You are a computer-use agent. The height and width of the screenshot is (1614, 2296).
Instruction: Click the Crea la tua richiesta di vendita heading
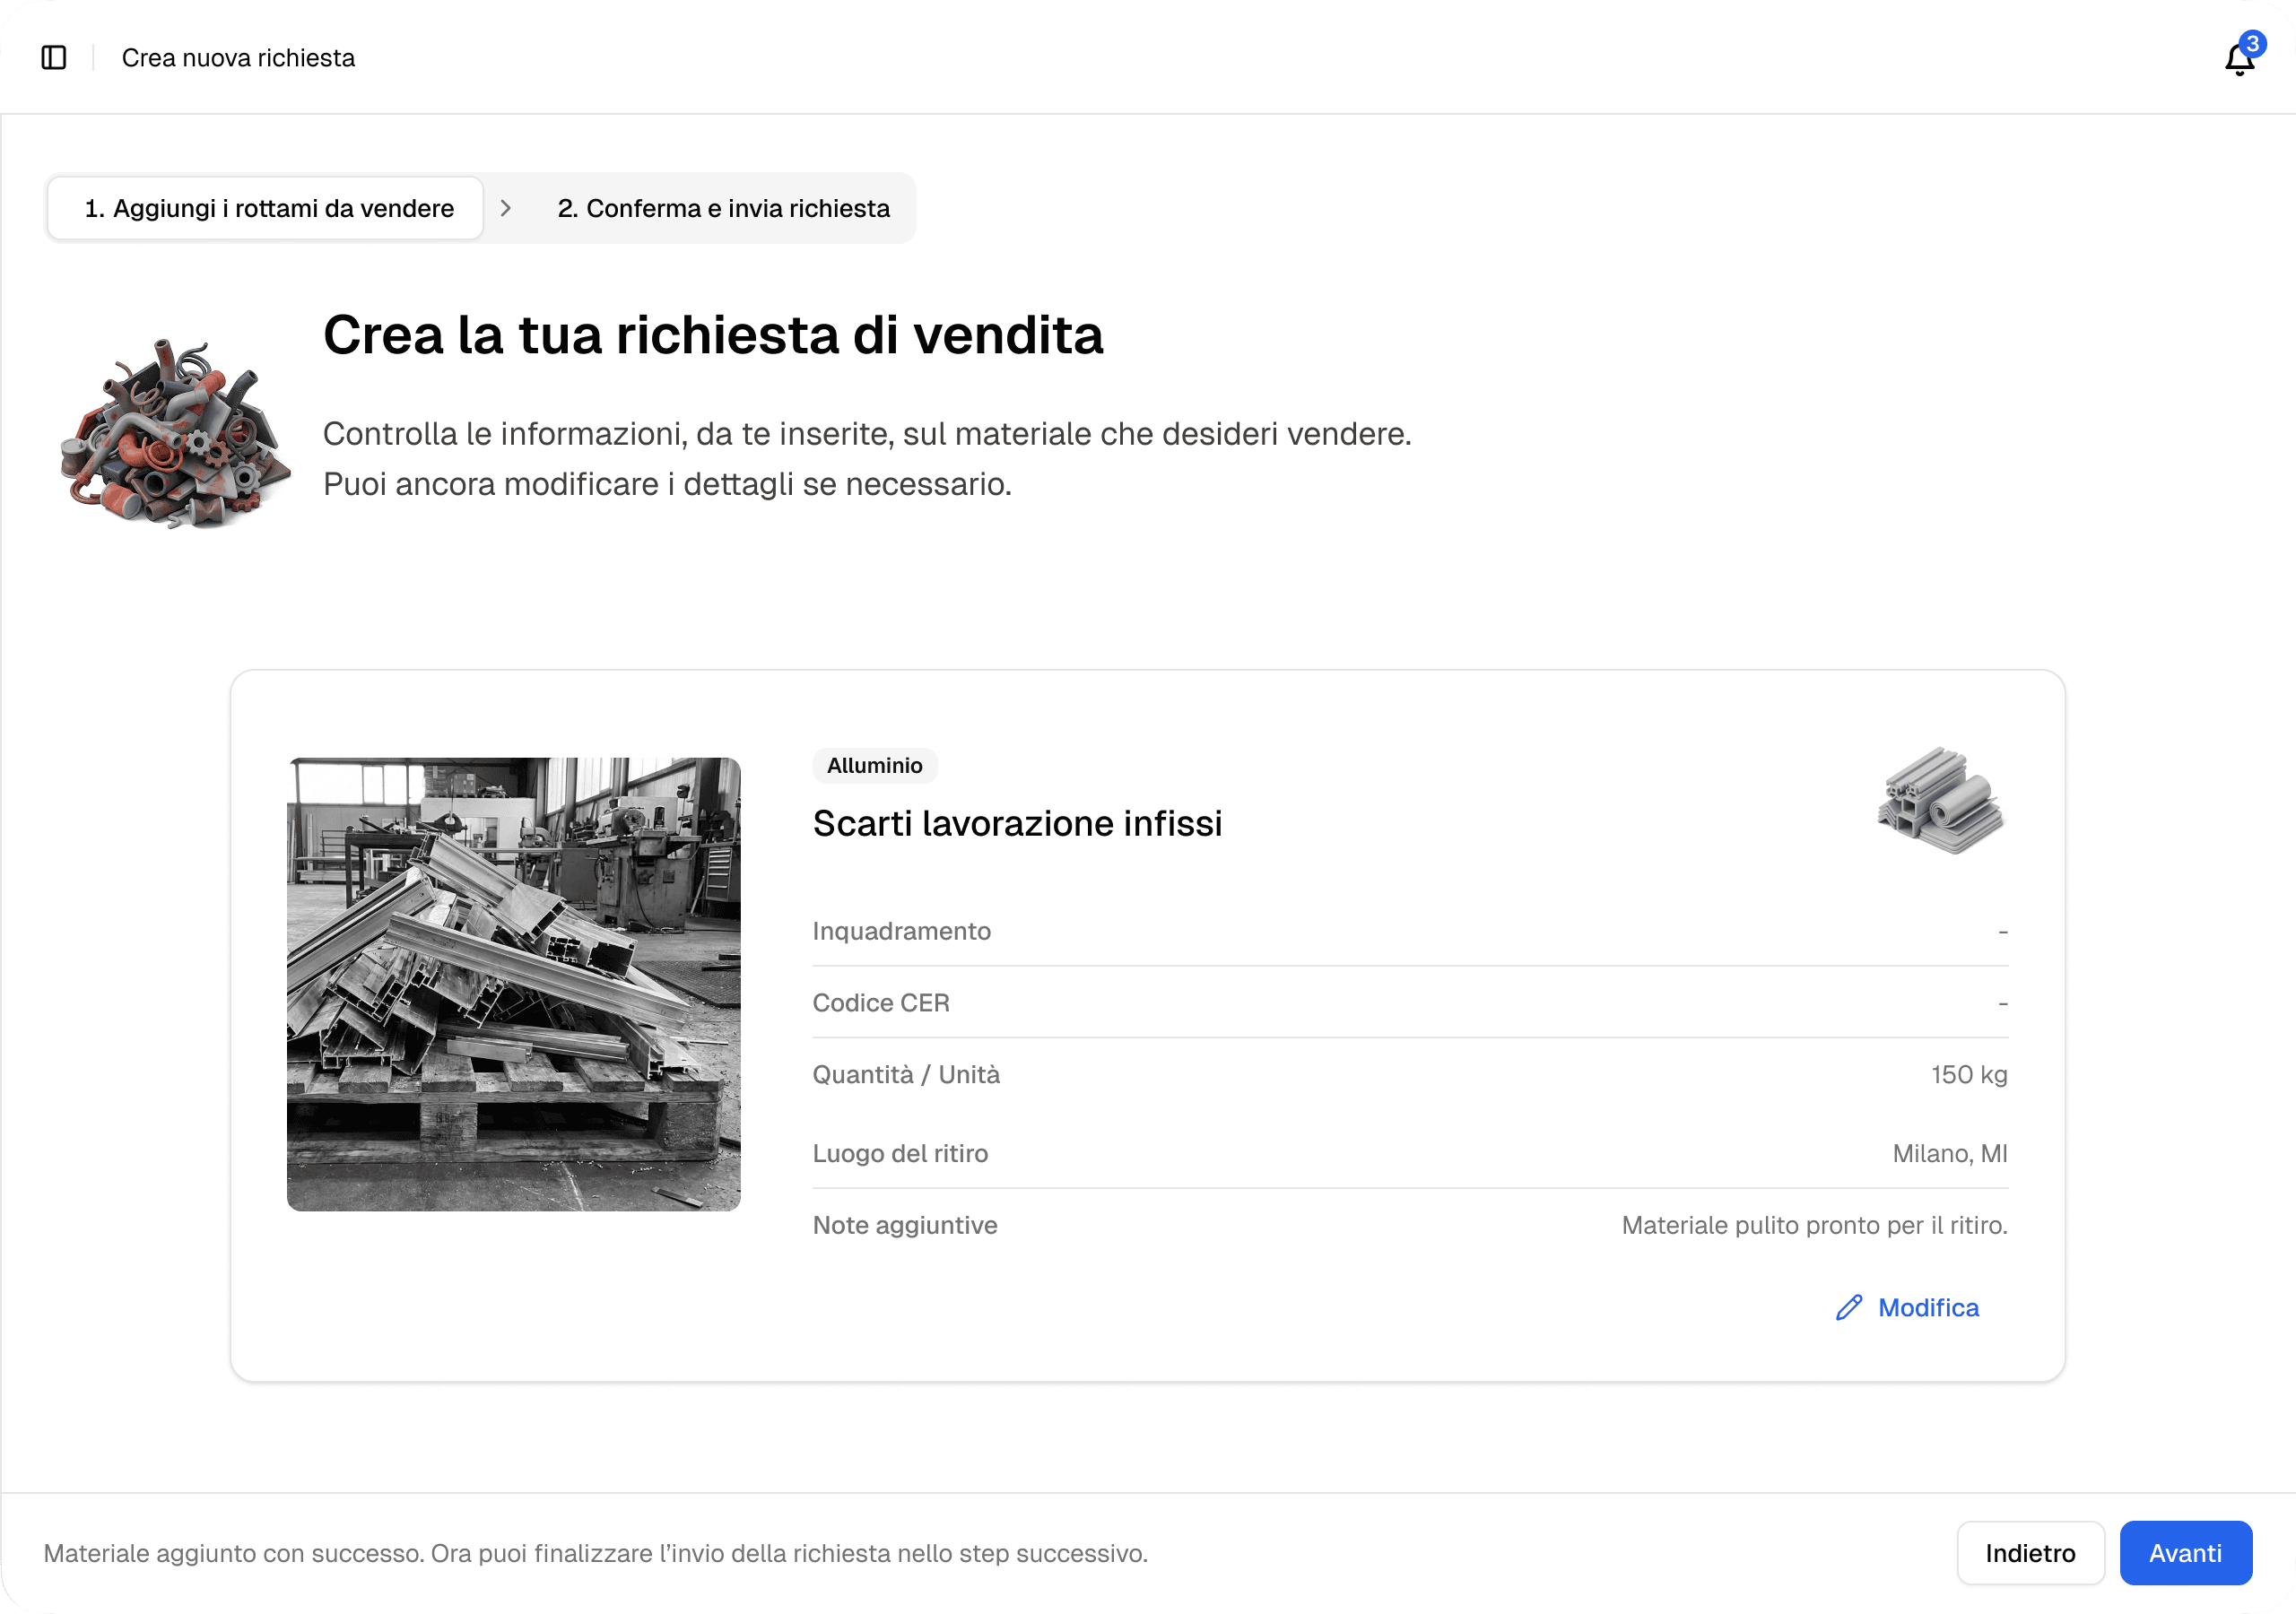coord(713,334)
